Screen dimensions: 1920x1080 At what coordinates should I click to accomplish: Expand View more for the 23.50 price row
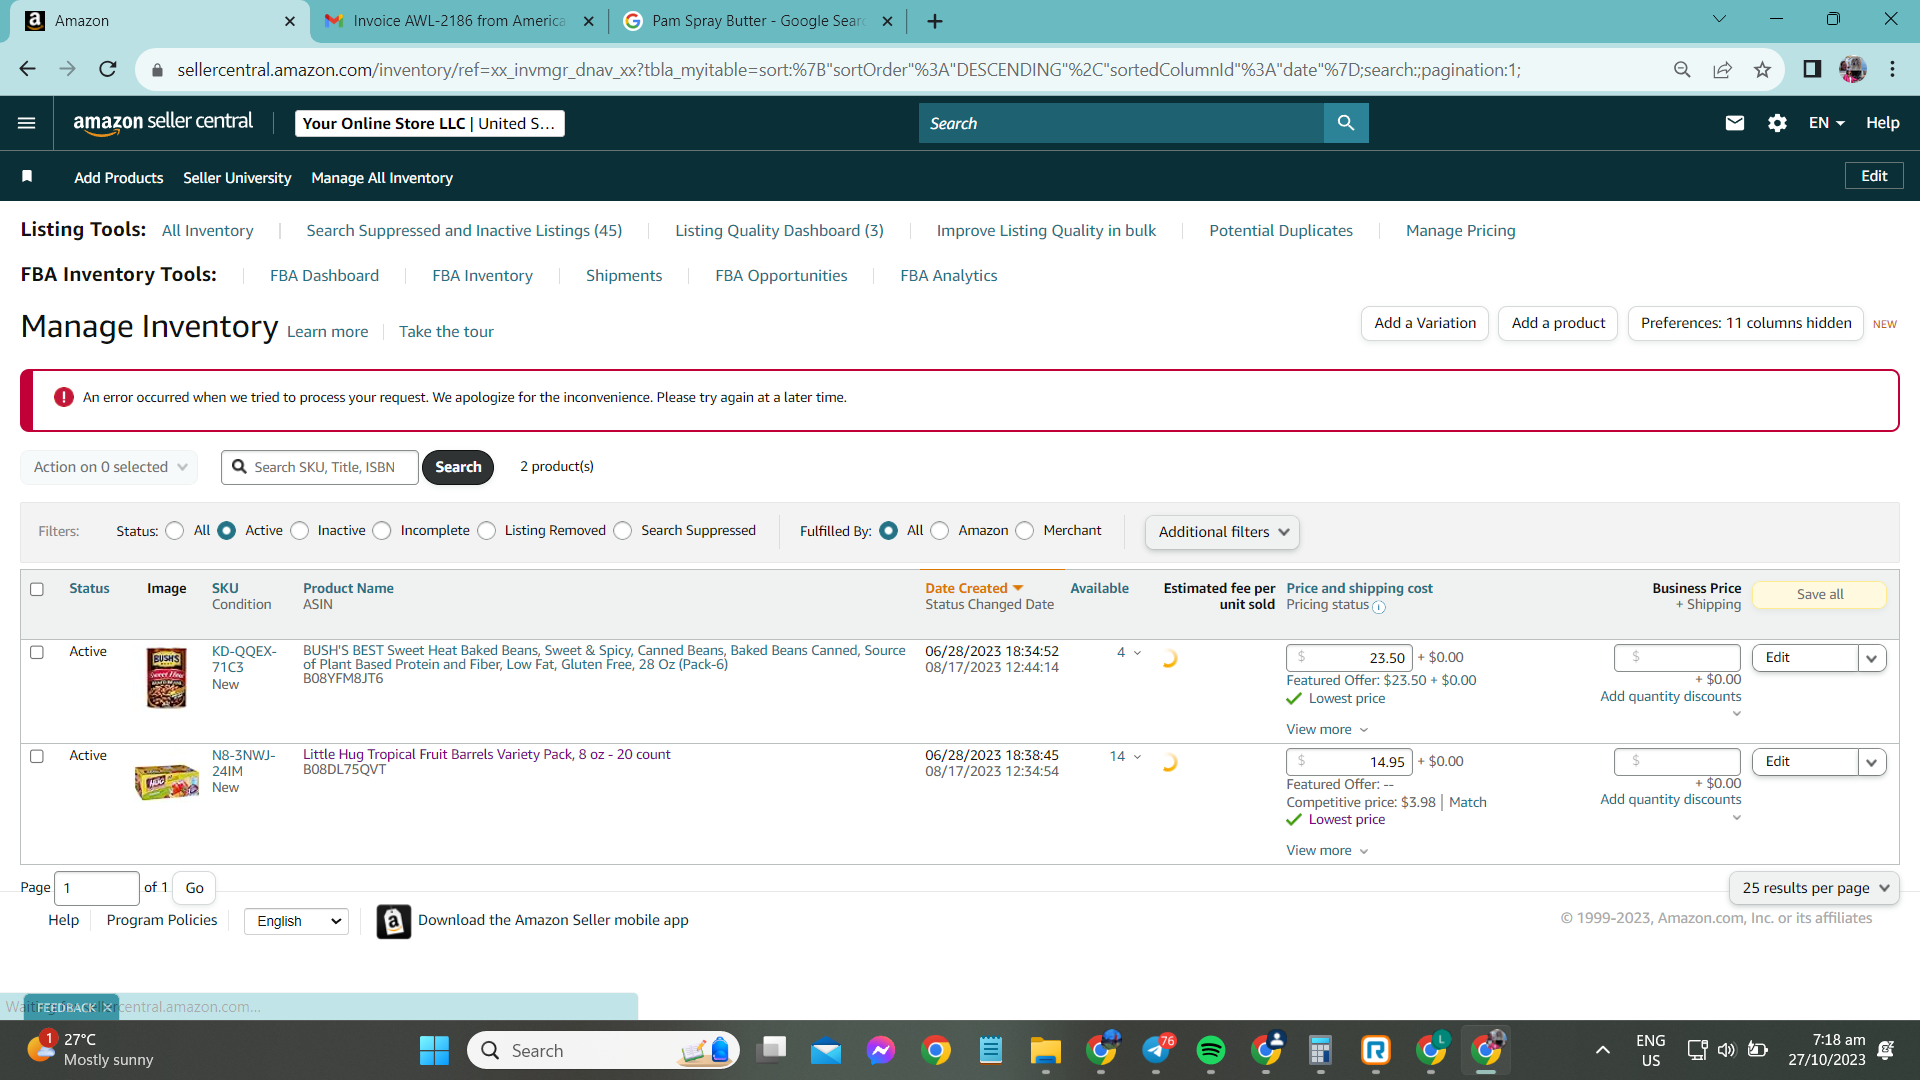(1327, 730)
